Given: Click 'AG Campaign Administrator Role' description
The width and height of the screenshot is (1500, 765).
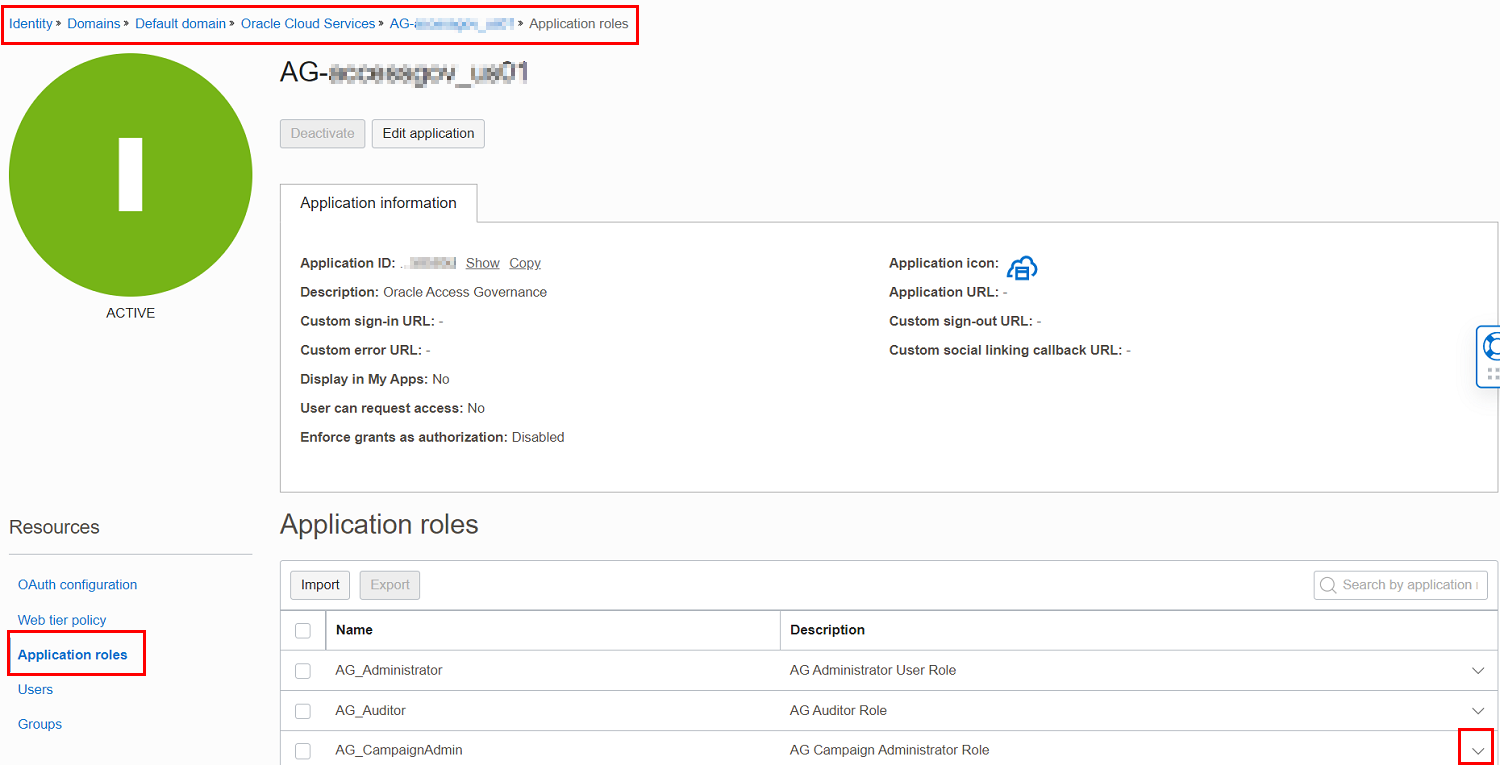Looking at the screenshot, I should click(x=889, y=750).
